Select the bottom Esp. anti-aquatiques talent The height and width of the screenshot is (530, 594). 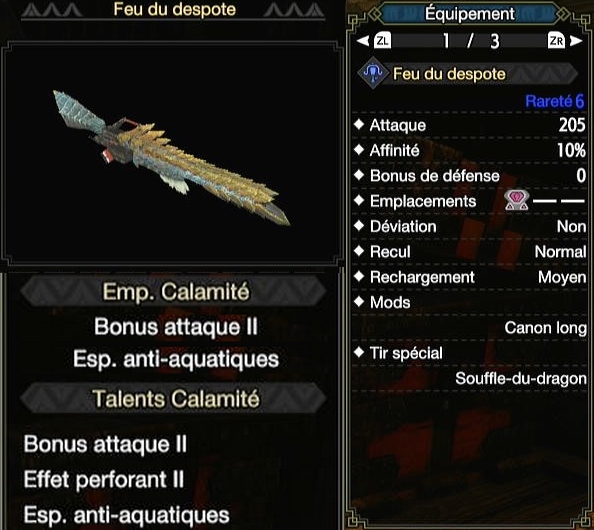[127, 515]
